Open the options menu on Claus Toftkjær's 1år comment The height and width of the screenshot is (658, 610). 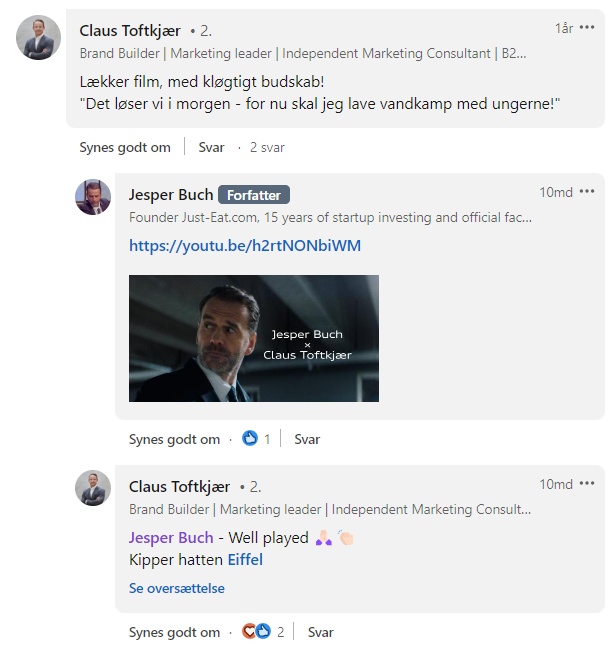tap(587, 28)
